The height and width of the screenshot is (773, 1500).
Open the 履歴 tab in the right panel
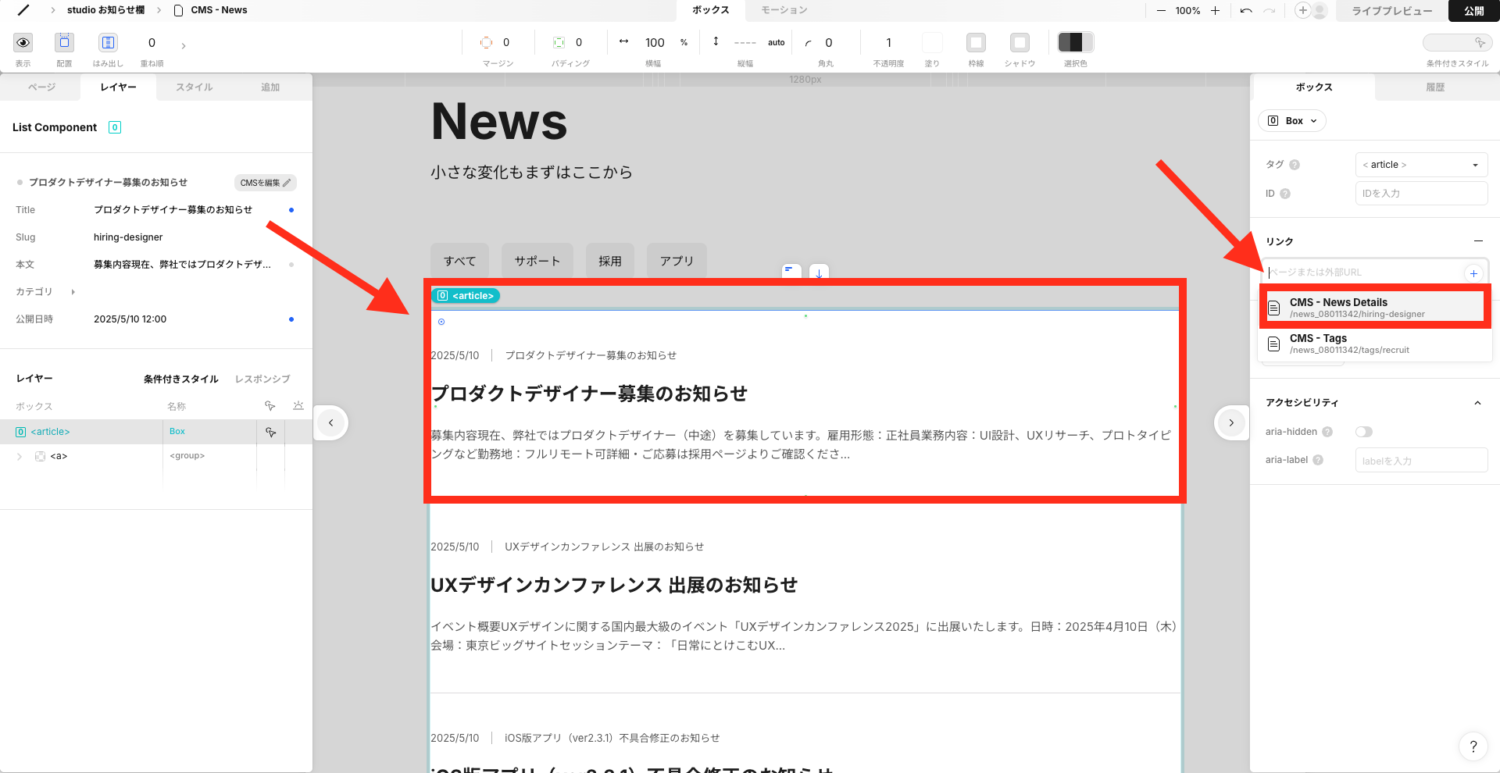click(1435, 87)
